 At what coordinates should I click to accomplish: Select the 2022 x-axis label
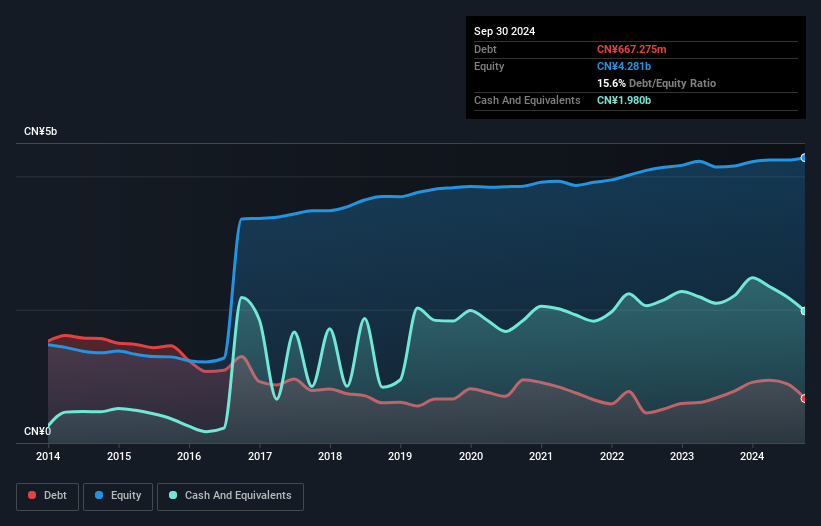click(x=612, y=456)
